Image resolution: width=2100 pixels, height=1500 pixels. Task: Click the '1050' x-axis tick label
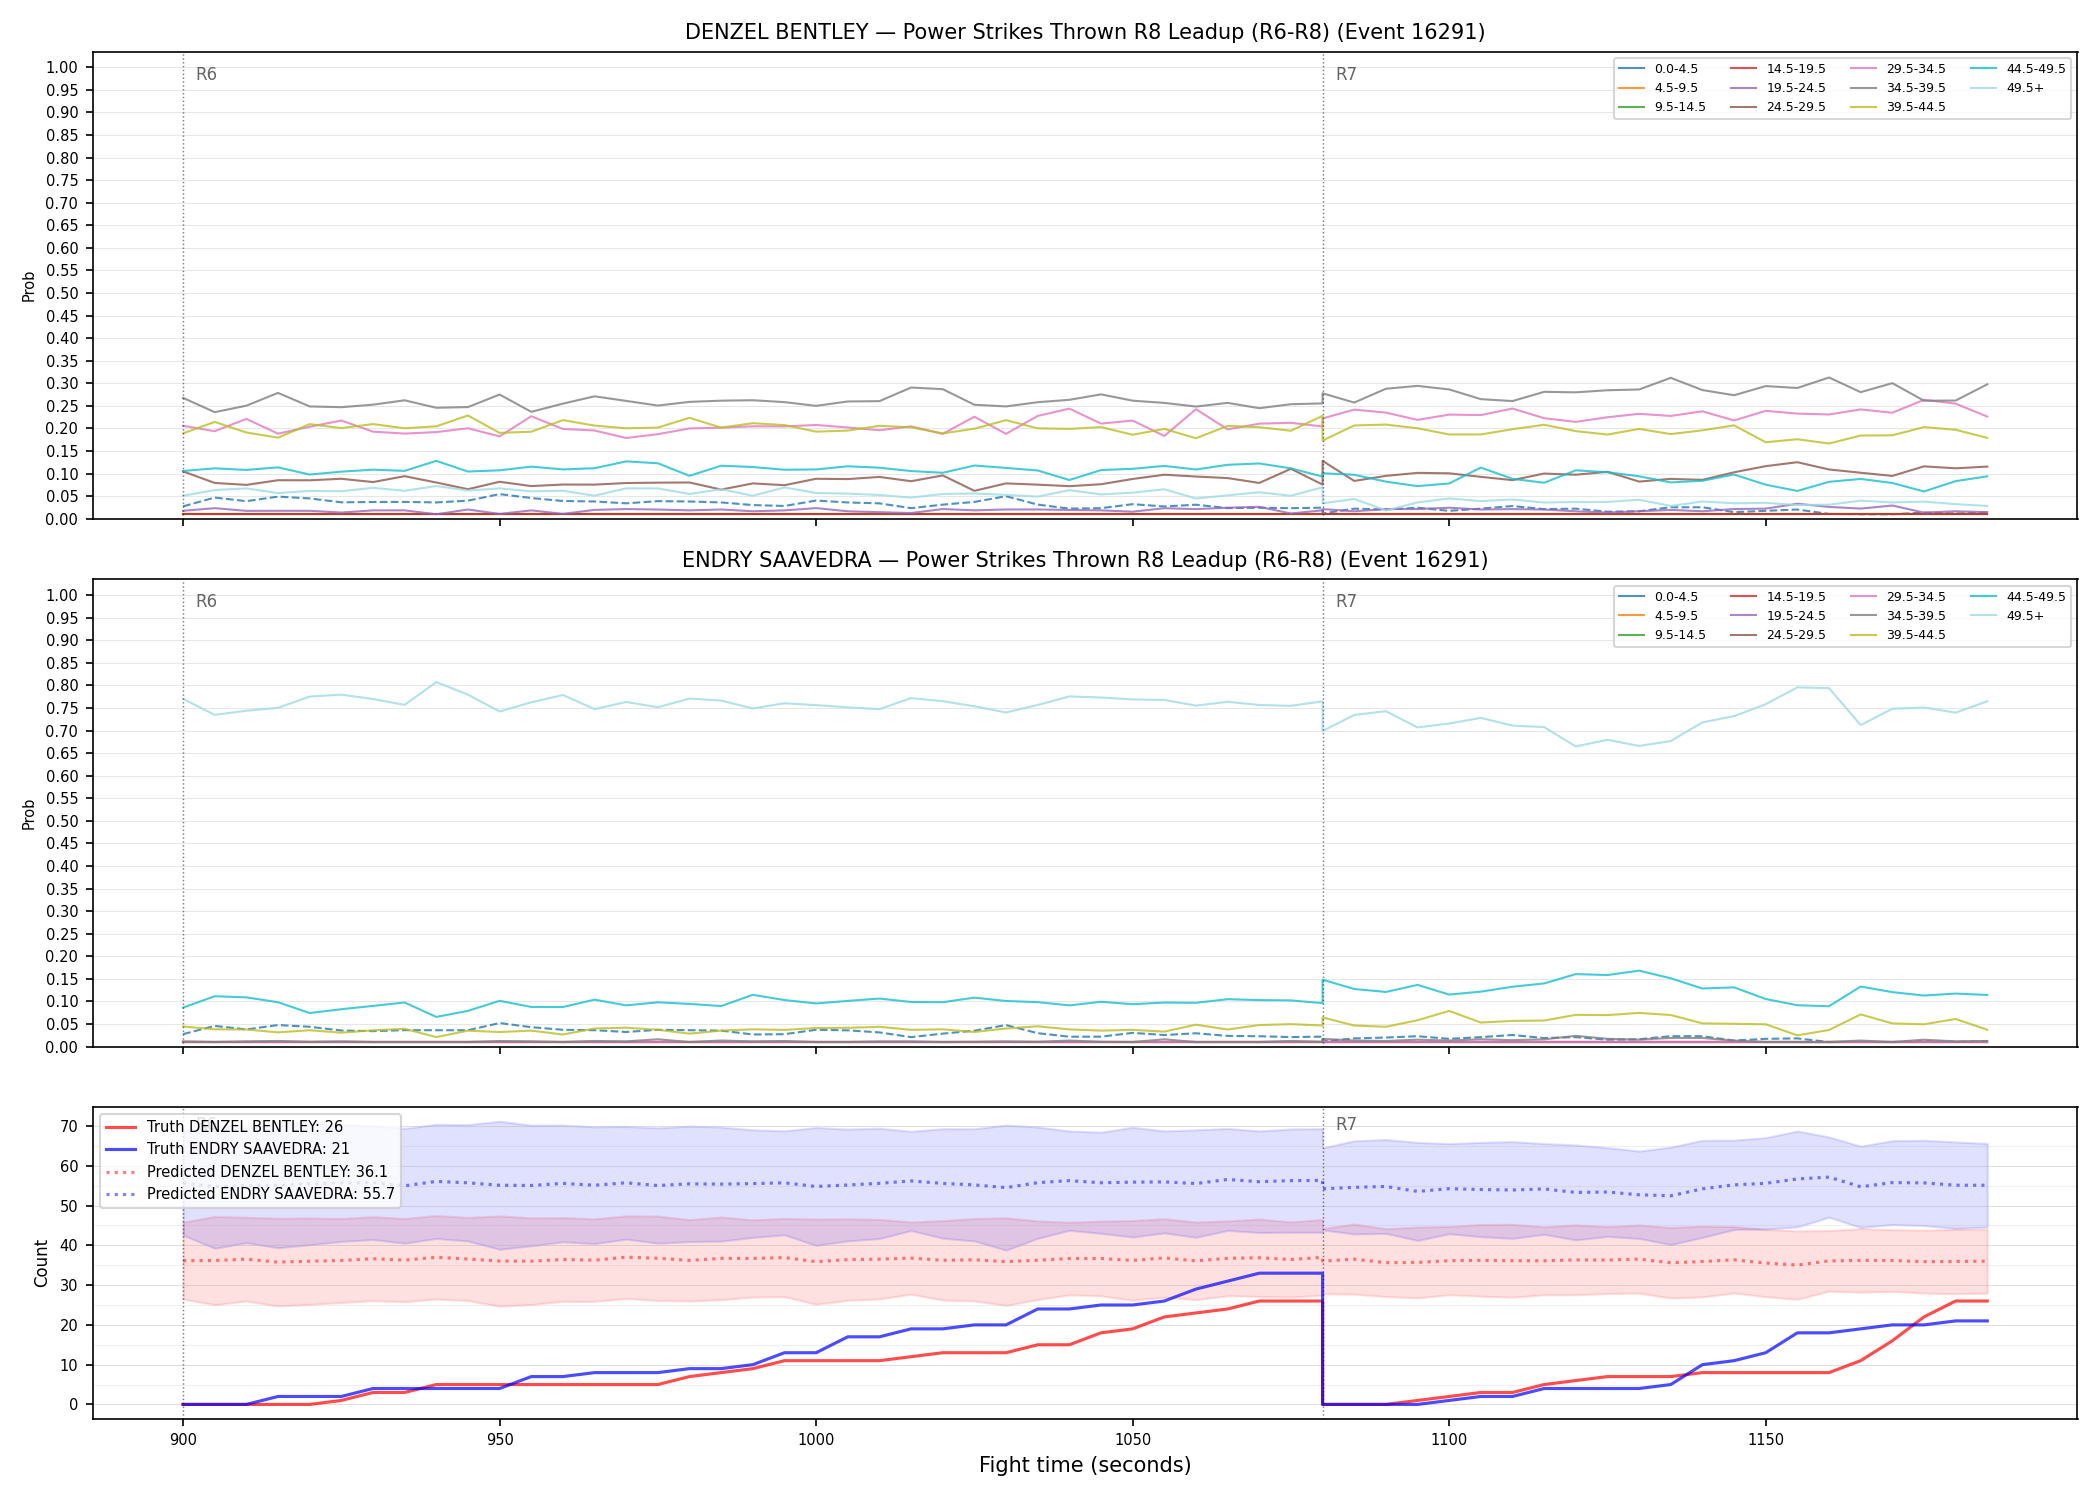point(1132,1439)
